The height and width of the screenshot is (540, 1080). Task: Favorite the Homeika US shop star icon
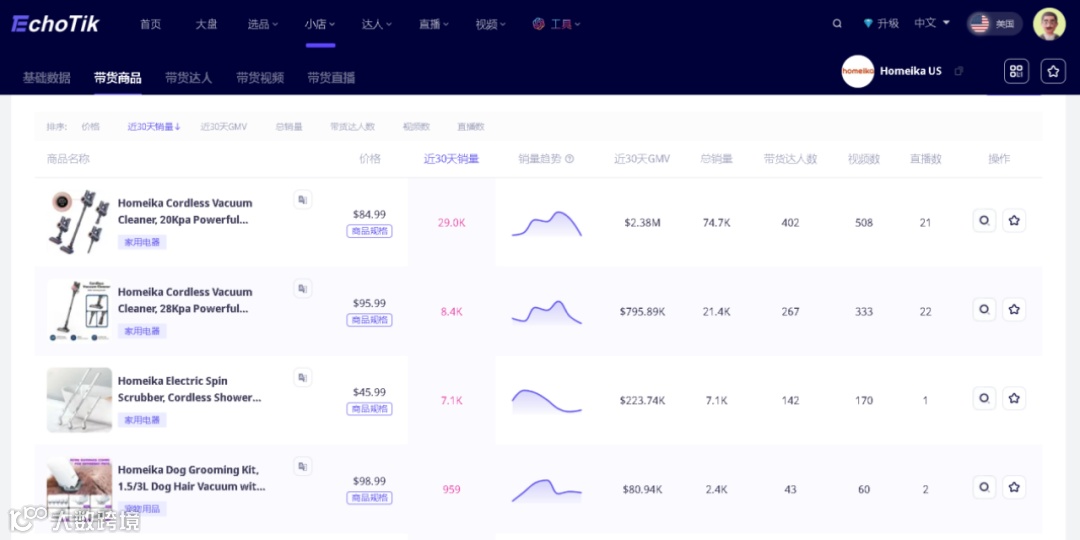1053,71
